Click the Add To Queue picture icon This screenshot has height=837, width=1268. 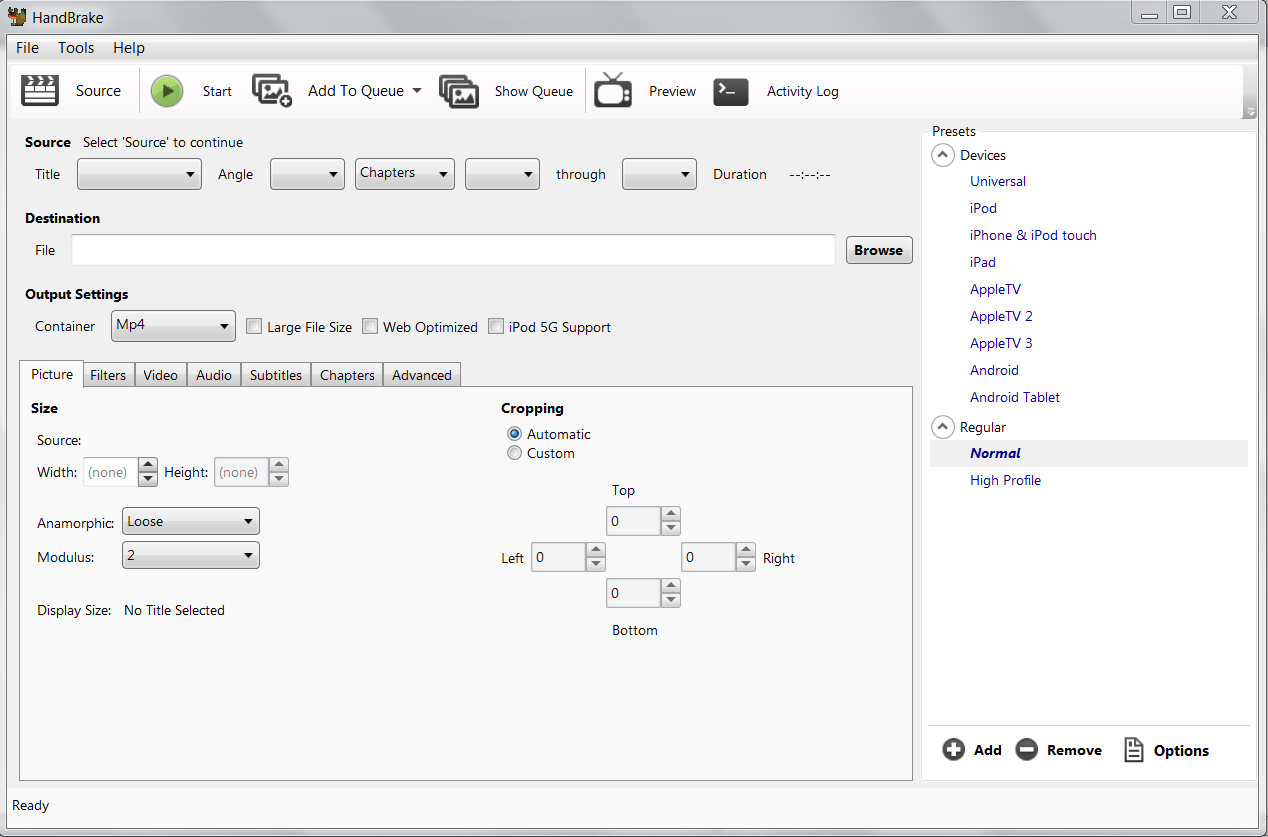[x=271, y=90]
